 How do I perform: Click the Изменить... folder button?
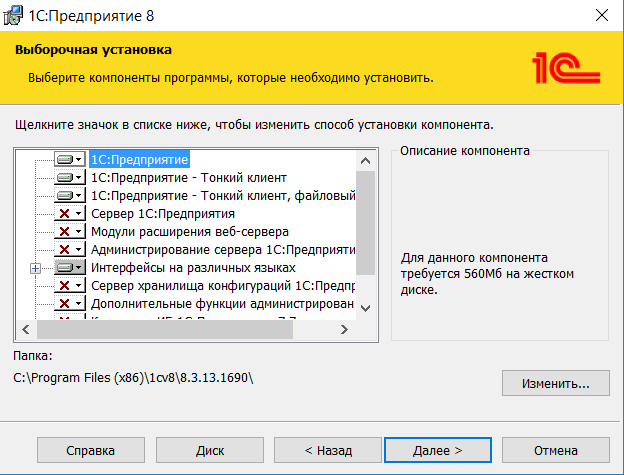[555, 383]
